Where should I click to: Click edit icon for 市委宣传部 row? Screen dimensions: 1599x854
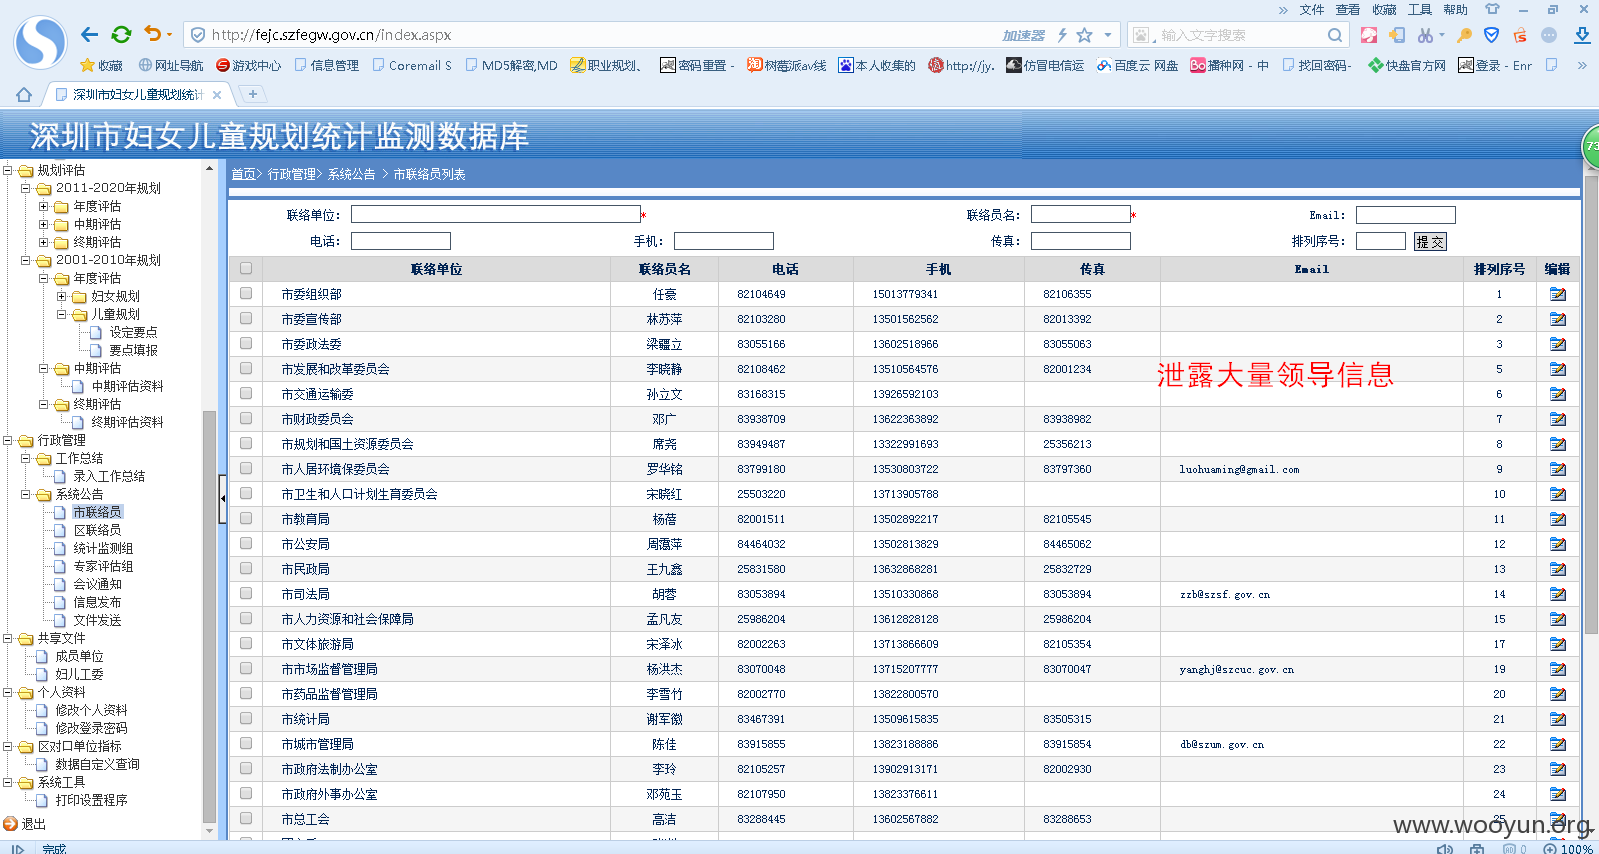point(1557,319)
